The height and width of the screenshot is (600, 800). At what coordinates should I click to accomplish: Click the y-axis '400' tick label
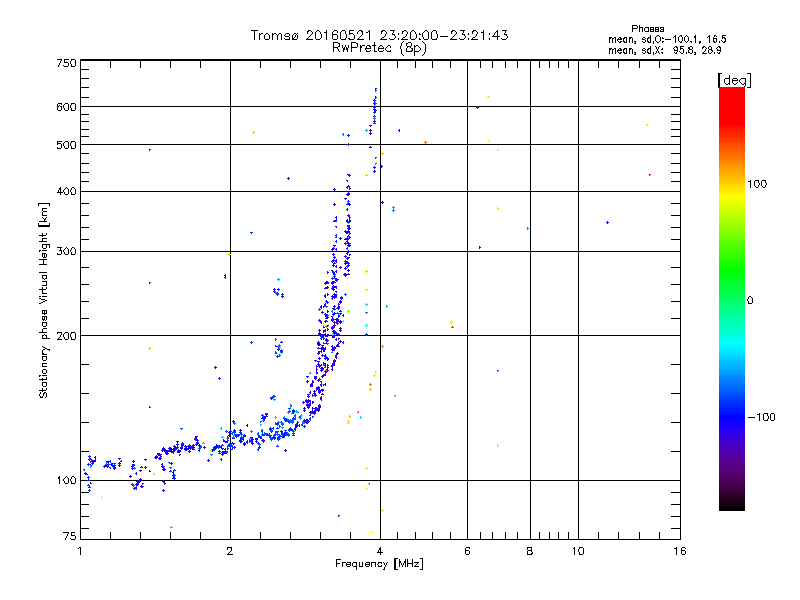tap(66, 192)
